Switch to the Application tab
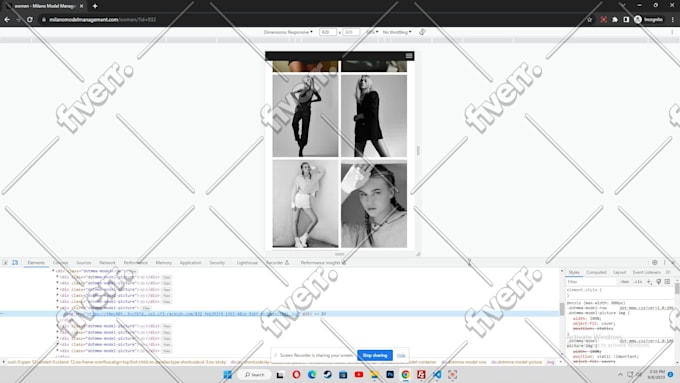The width and height of the screenshot is (680, 383). tap(190, 262)
